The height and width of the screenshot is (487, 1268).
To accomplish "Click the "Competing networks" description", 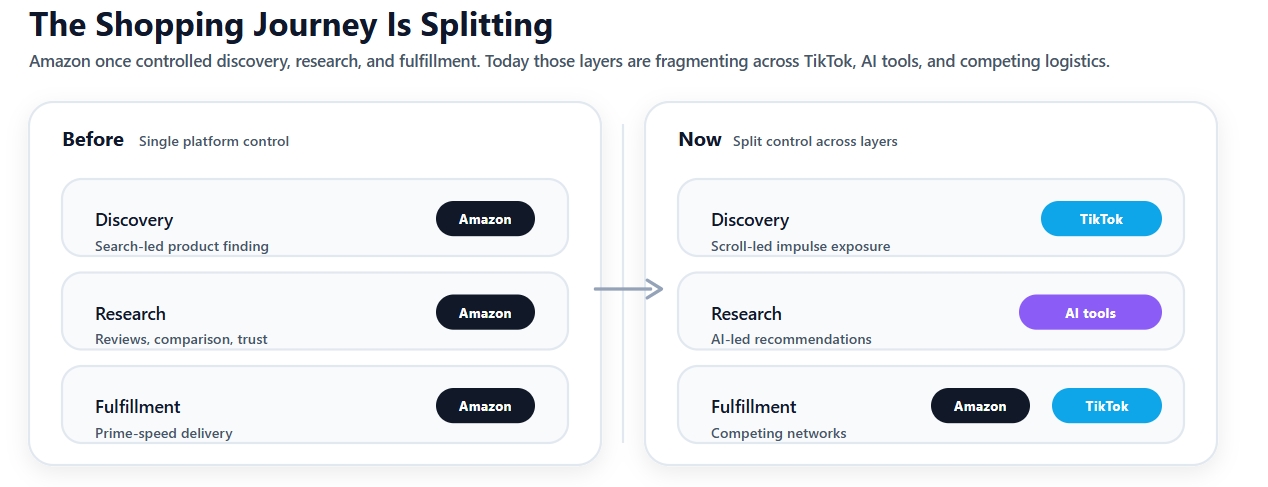I will tap(778, 433).
